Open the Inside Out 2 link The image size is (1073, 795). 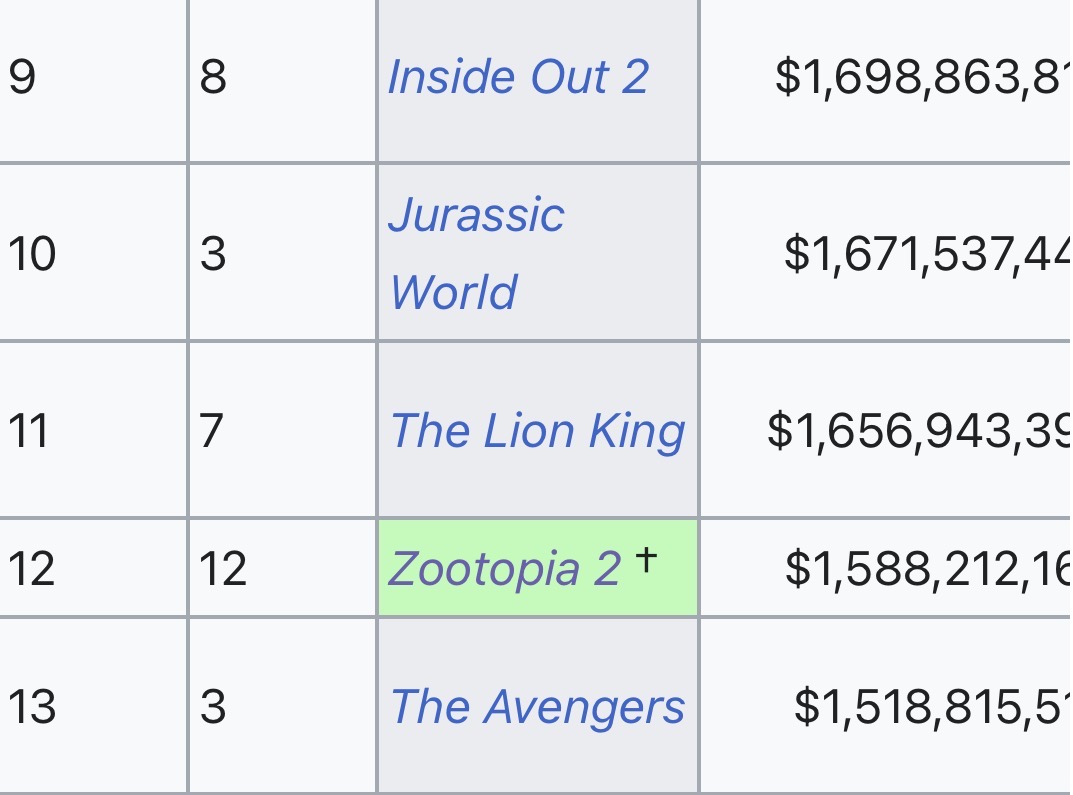[518, 77]
